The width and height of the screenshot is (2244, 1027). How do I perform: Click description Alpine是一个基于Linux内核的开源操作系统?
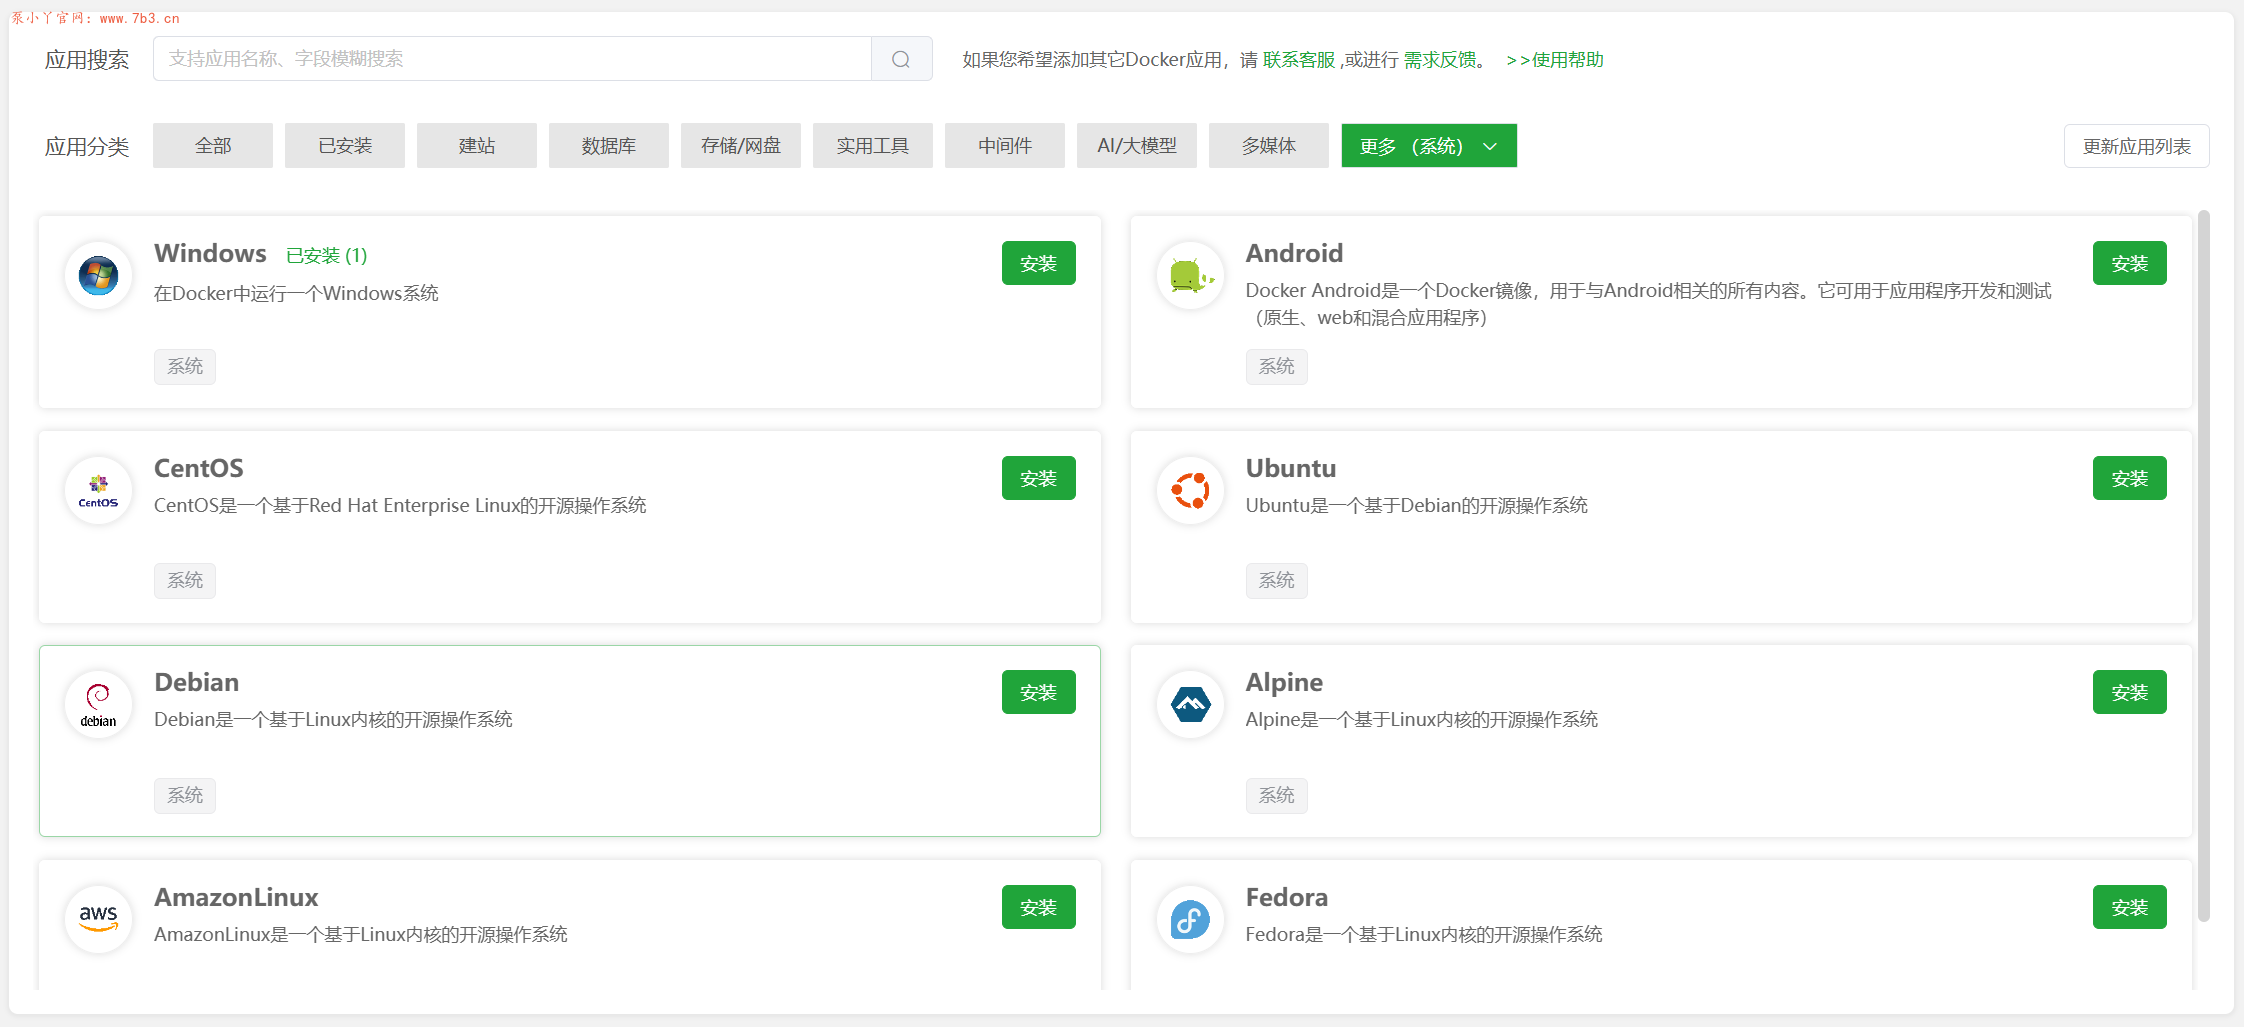tap(1422, 719)
